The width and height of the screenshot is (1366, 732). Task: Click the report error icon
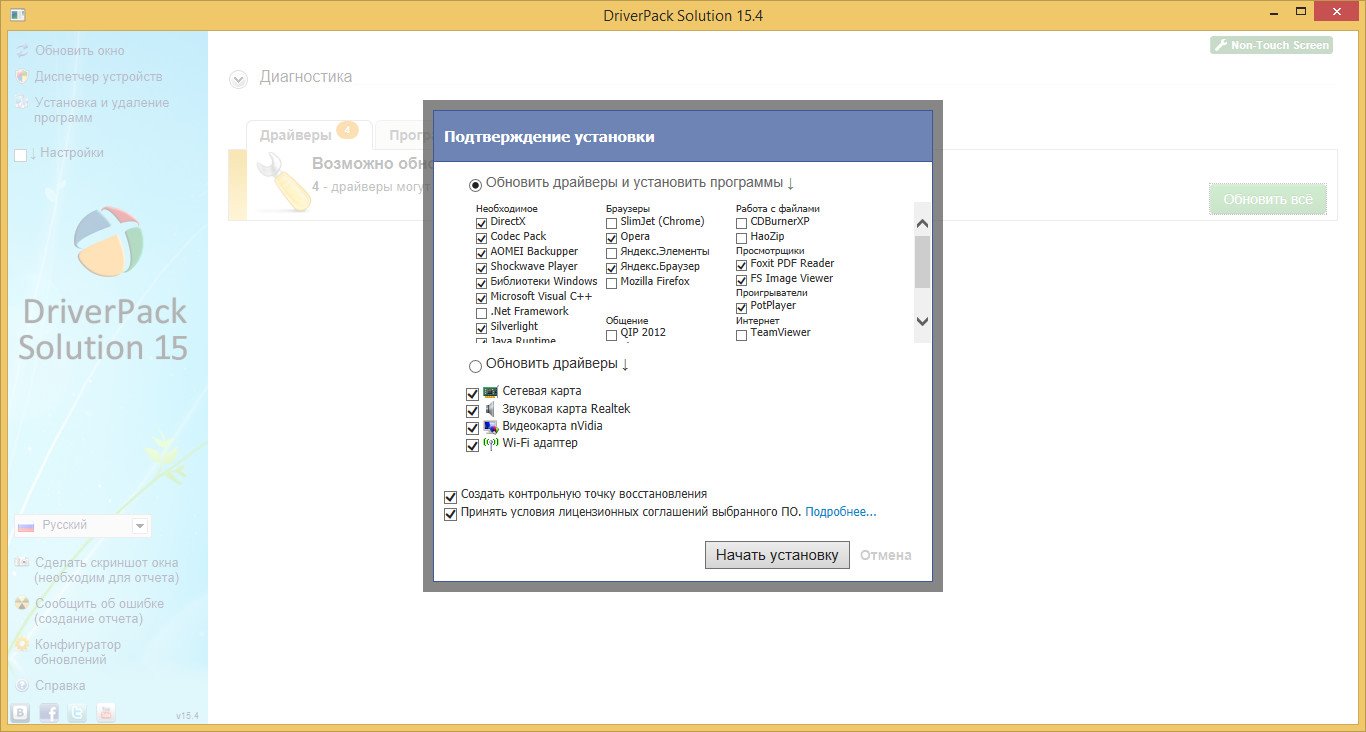[x=22, y=604]
